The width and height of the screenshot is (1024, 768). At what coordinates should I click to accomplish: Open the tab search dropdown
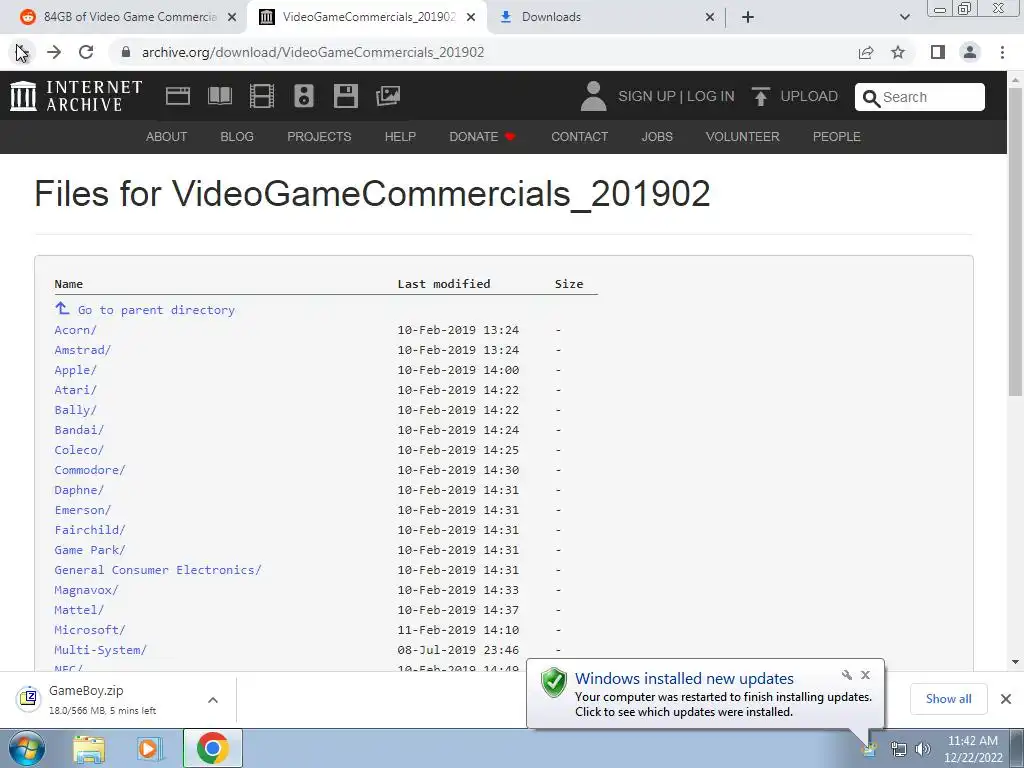(904, 17)
